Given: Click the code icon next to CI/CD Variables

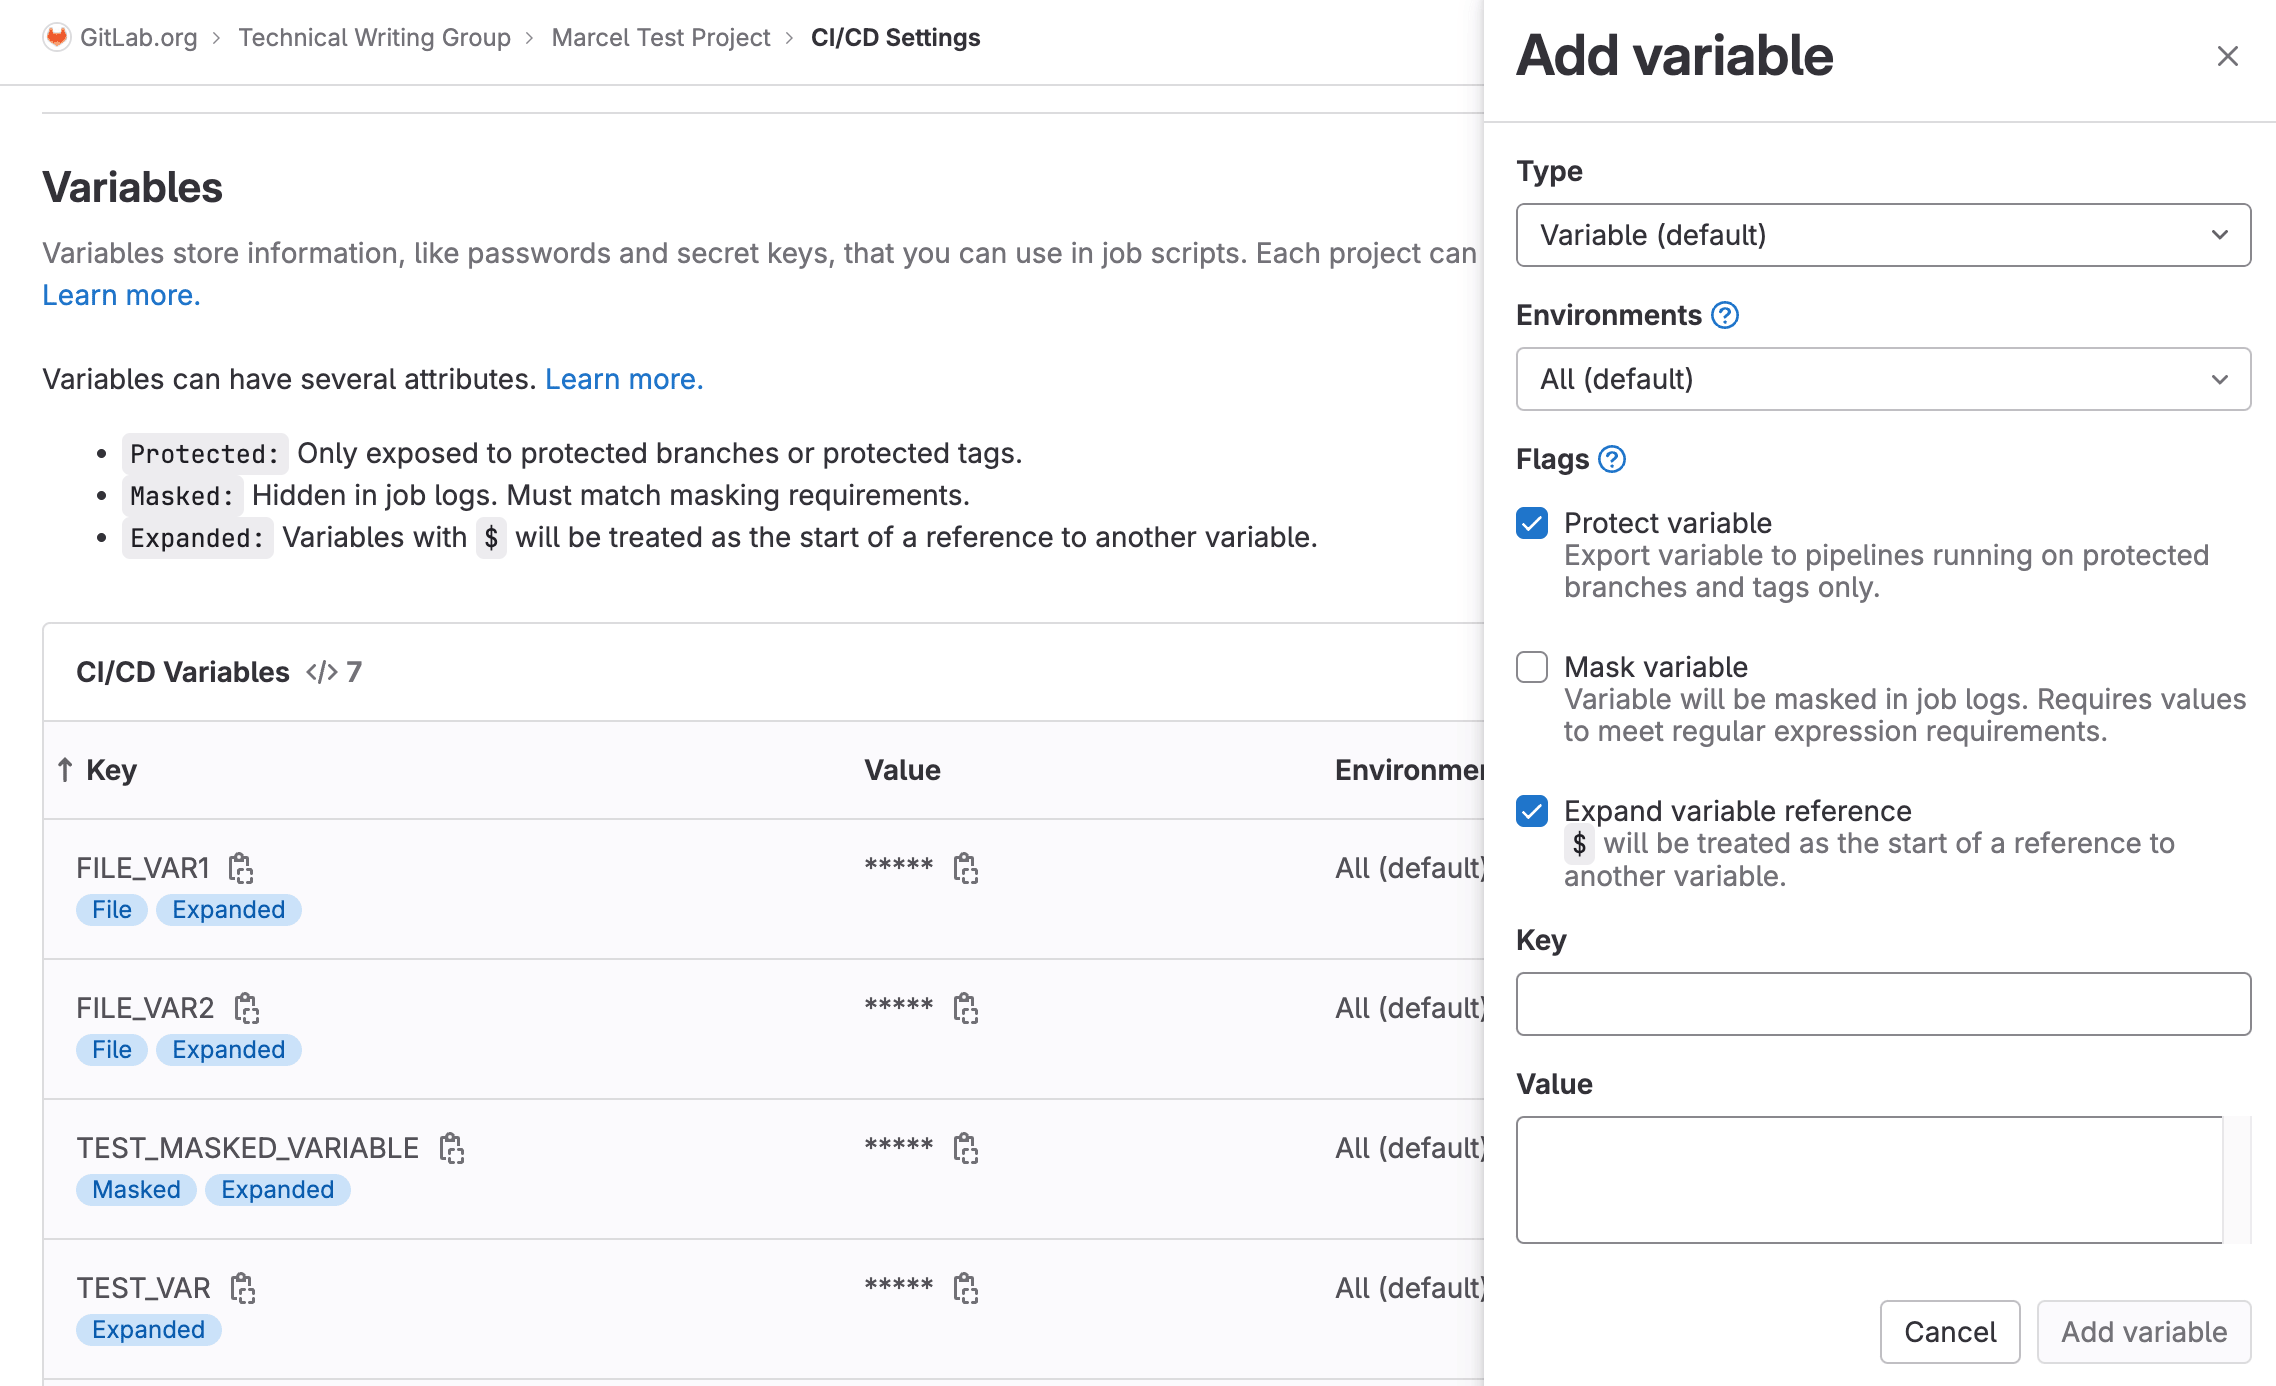Looking at the screenshot, I should click(x=322, y=672).
